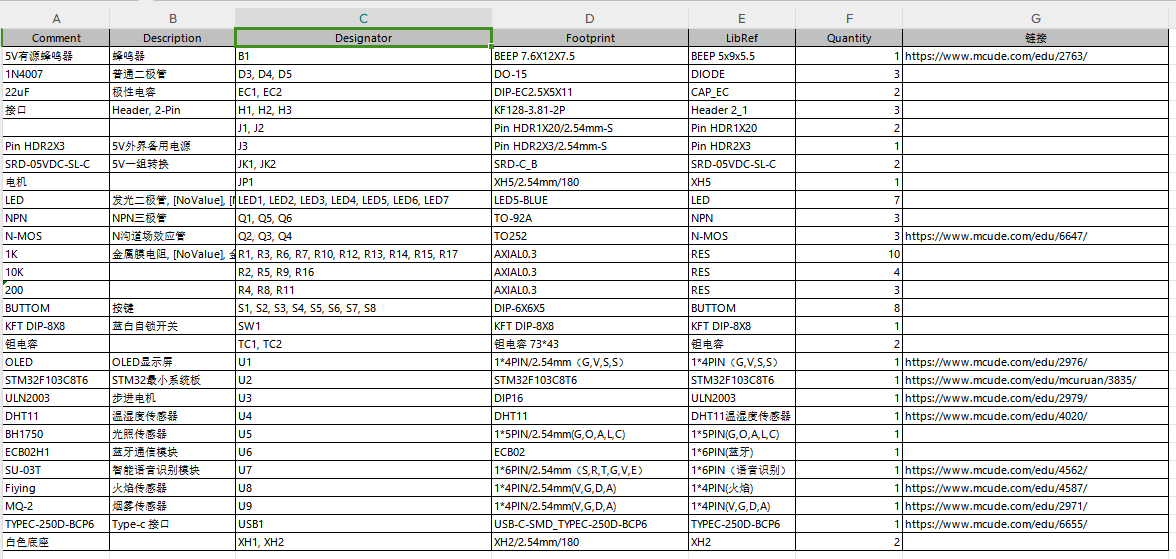
Task: Select the TO-92A footprint cell
Action: [513, 218]
